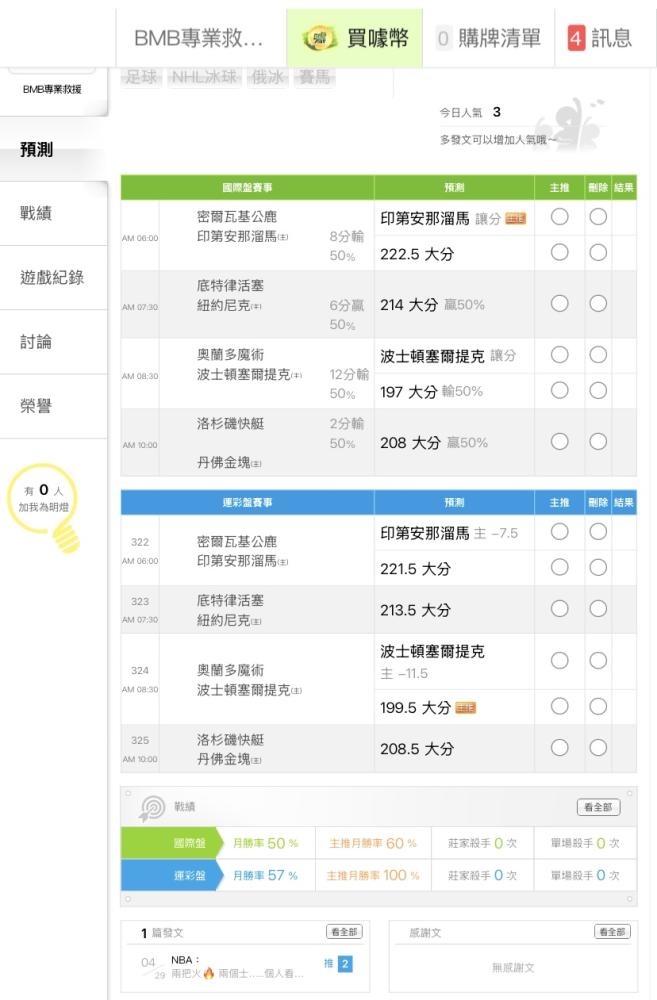Click the 0 badge beside 購牌清單

pos(443,39)
